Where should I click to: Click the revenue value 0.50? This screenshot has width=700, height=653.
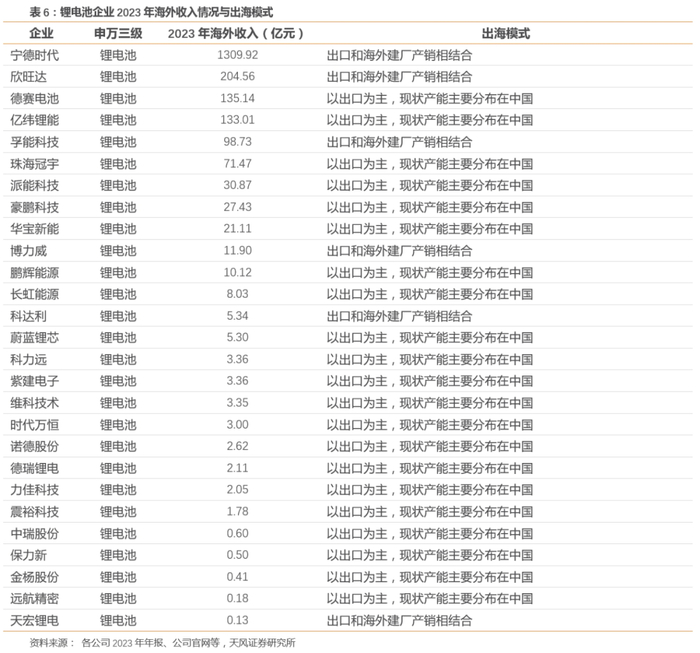pyautogui.click(x=238, y=555)
